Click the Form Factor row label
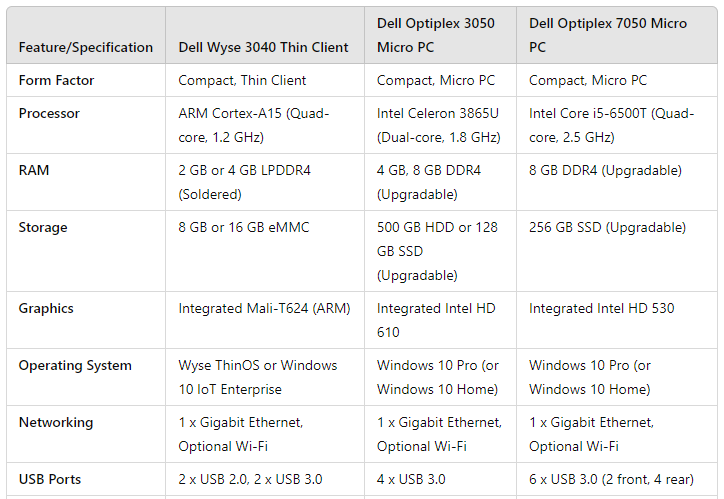Screen dimensions: 724x499 click(56, 80)
